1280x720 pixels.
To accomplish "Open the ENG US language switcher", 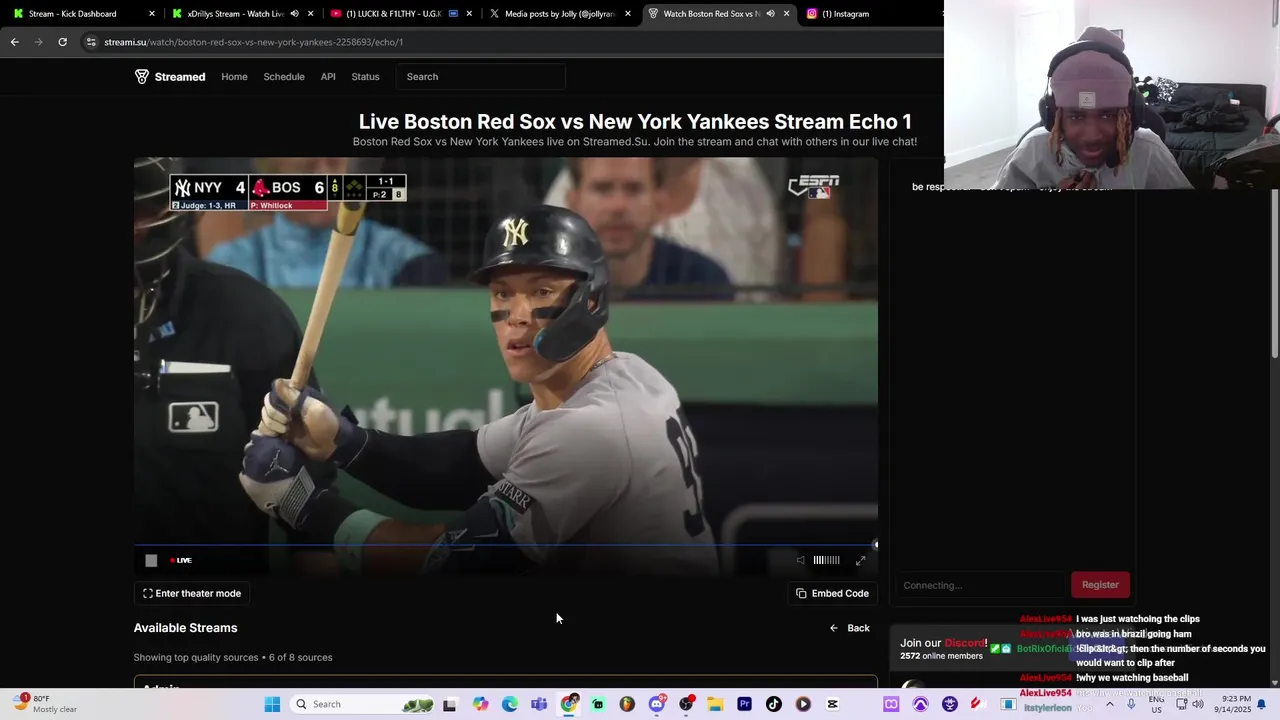I will coord(1156,704).
